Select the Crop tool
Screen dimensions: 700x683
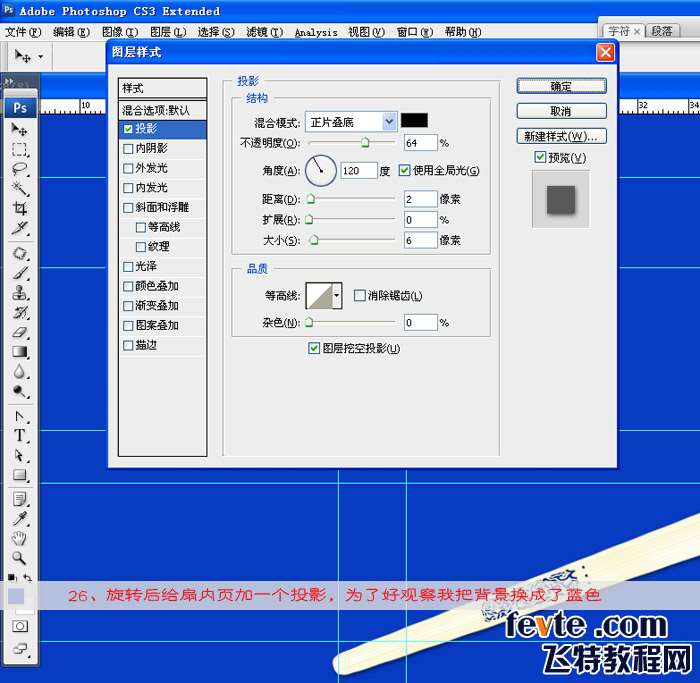pyautogui.click(x=19, y=208)
